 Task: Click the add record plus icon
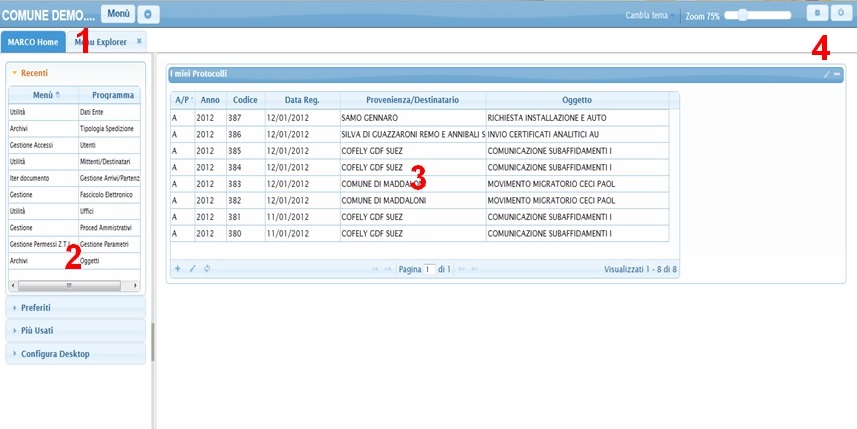point(178,269)
